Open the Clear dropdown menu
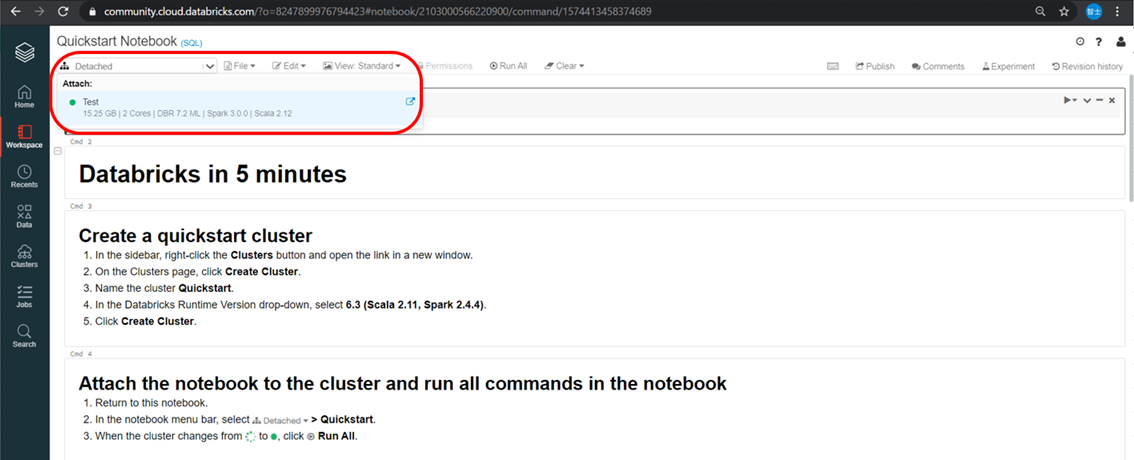The width and height of the screenshot is (1134, 460). click(x=564, y=66)
